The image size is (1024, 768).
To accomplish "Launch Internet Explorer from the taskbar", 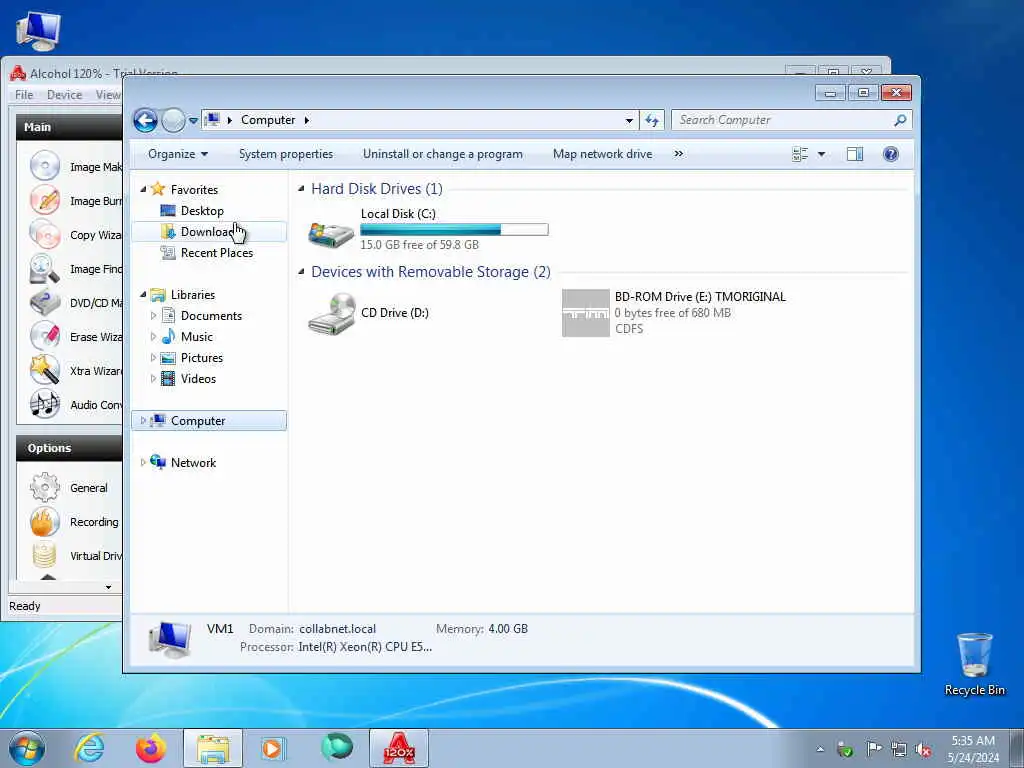I will pos(89,748).
